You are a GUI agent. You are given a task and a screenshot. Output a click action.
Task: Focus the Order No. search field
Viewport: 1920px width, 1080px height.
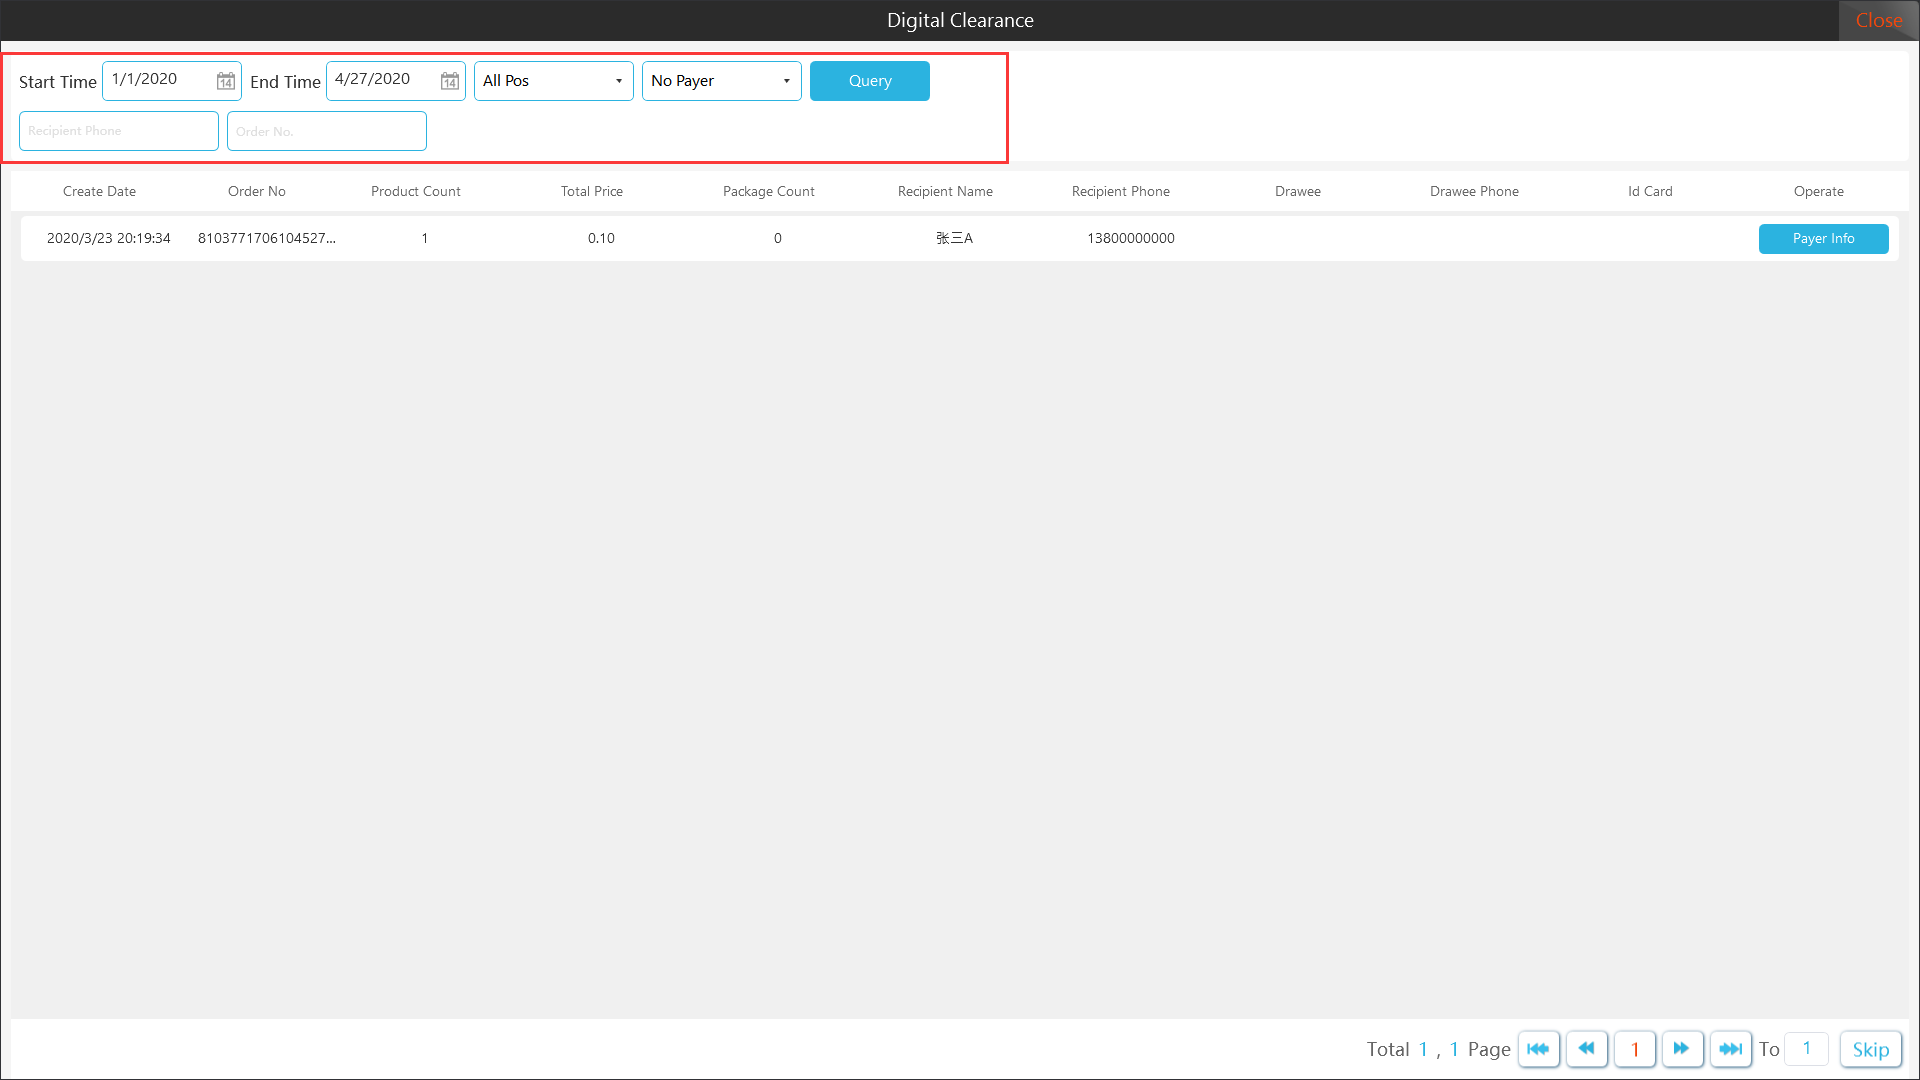point(327,131)
